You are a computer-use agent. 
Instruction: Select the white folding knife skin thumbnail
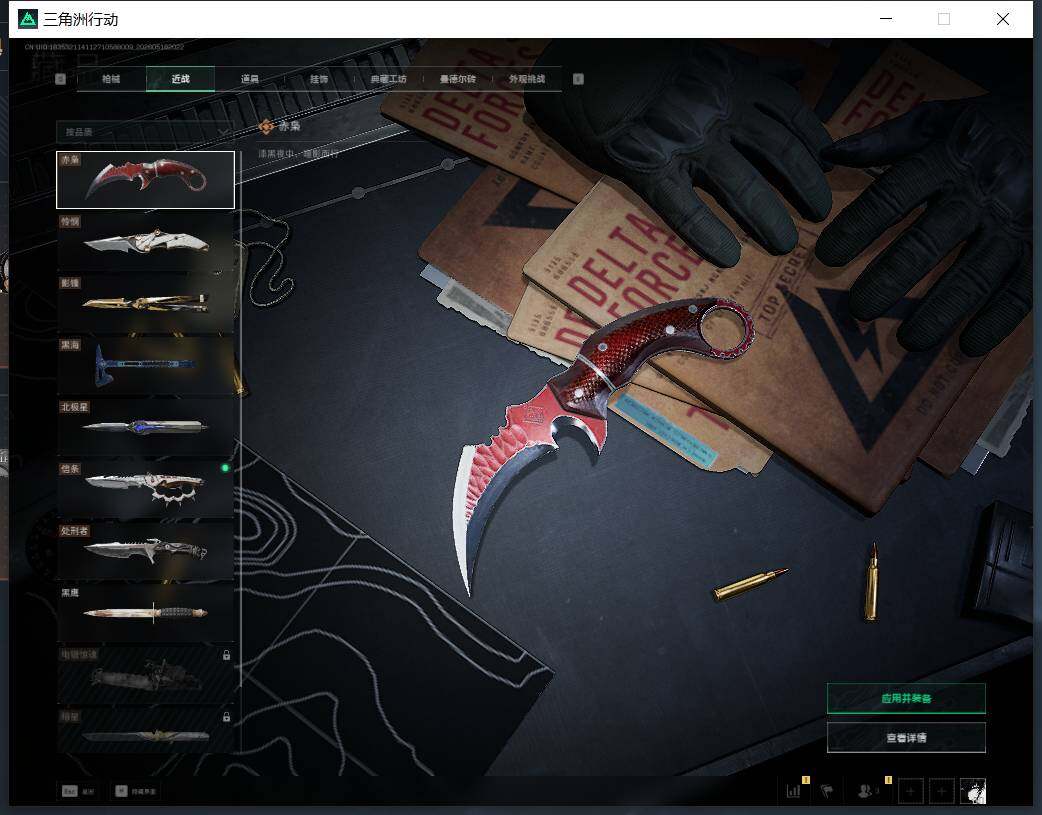pos(146,242)
